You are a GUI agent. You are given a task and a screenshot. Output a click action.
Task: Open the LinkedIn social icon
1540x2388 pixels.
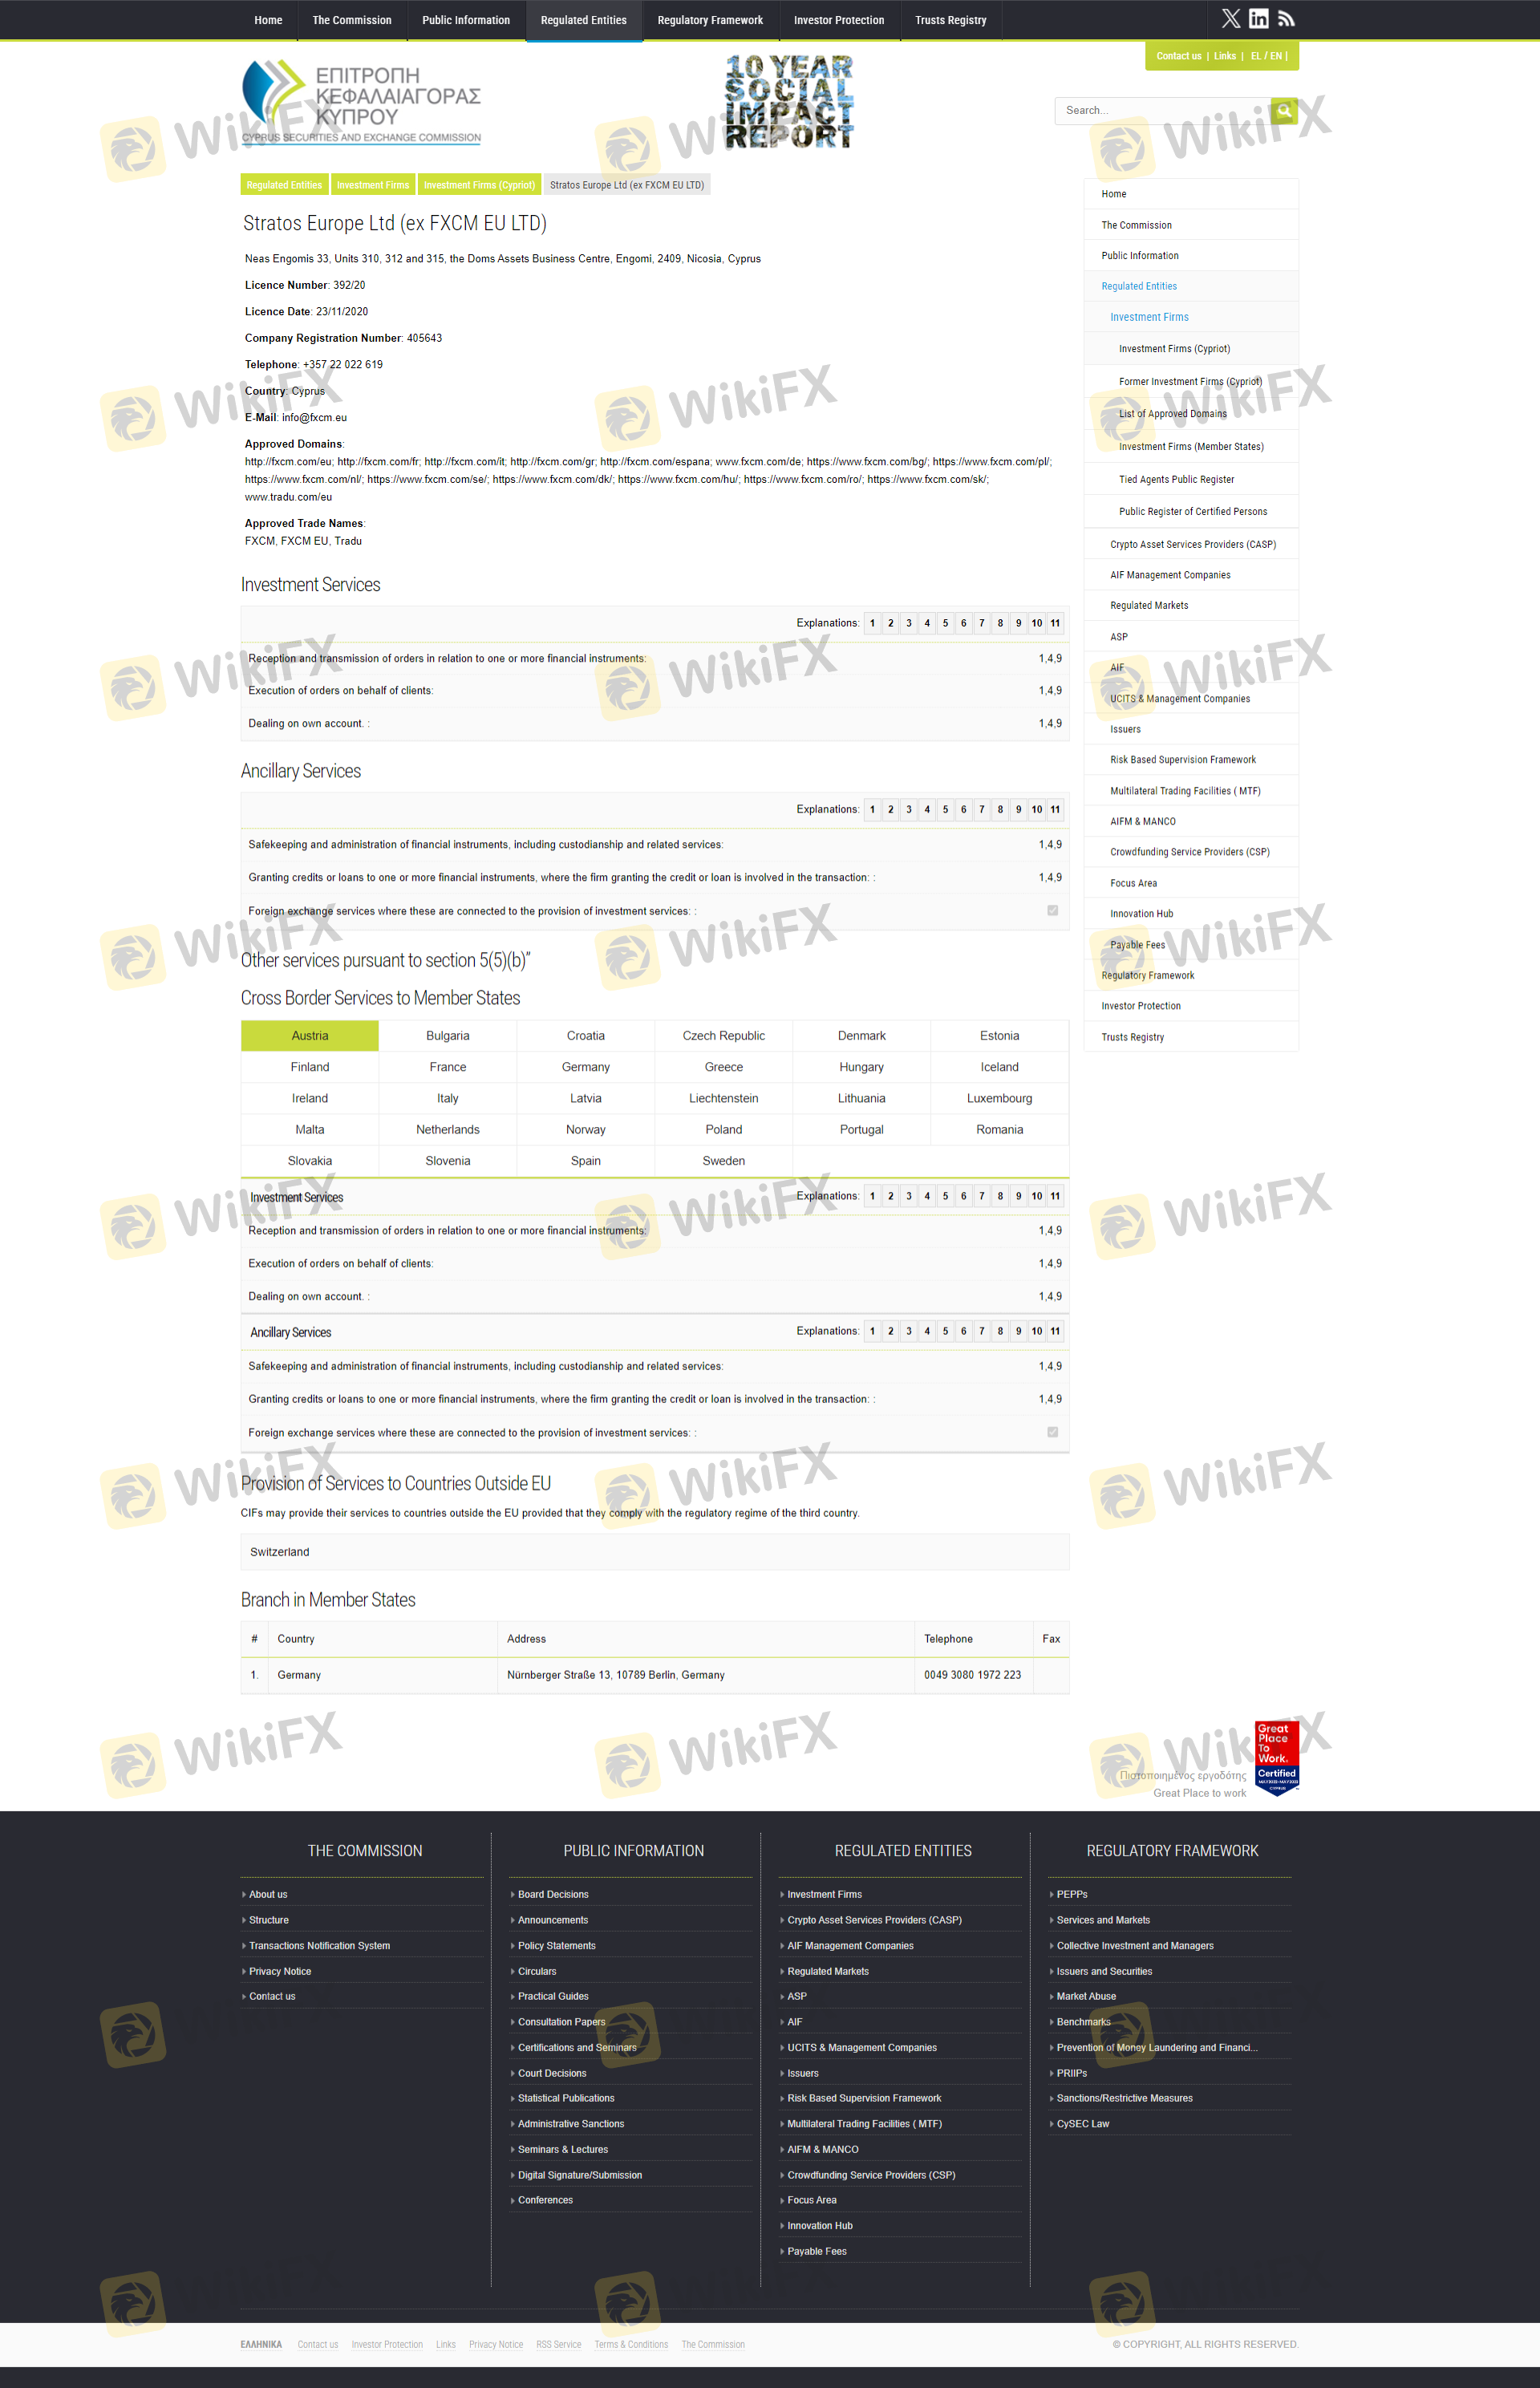(1258, 19)
